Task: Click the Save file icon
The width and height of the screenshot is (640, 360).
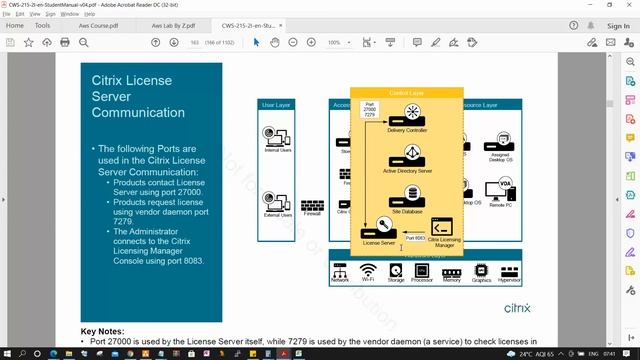Action: [x=10, y=42]
